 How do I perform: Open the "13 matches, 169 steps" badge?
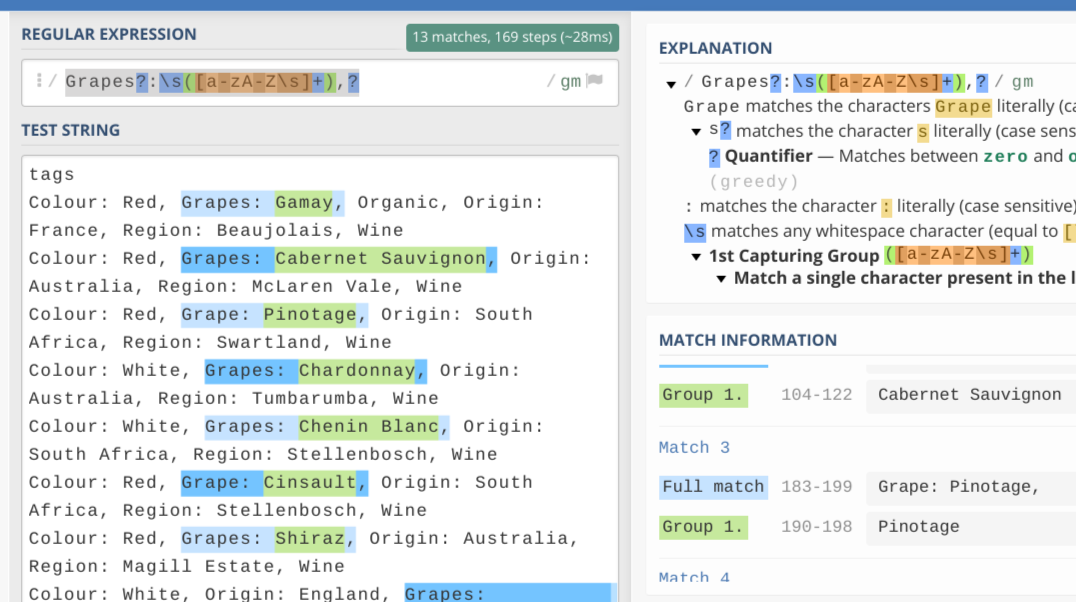[x=512, y=37]
